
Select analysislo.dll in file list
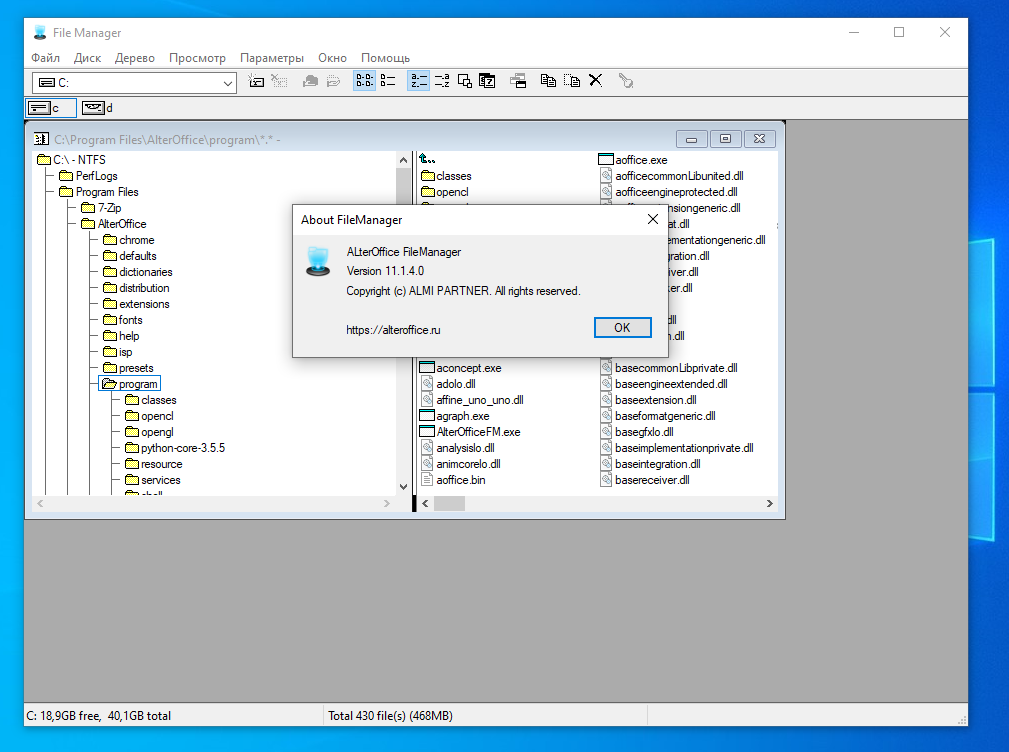coord(458,448)
